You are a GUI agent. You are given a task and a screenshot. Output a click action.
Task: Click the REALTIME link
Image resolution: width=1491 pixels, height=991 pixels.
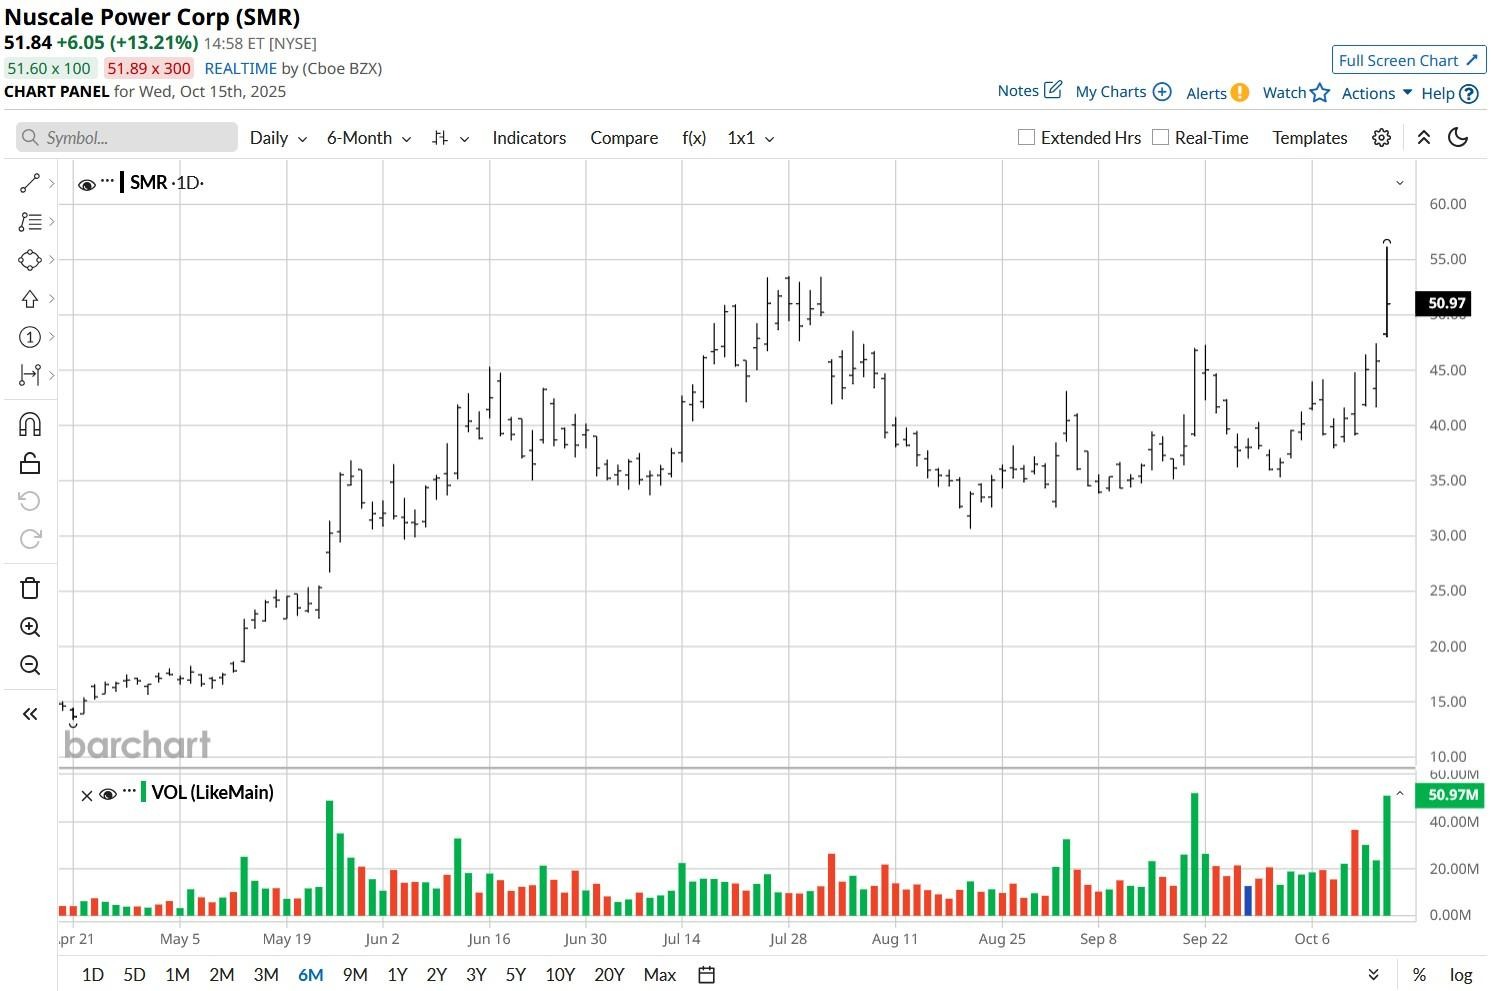(240, 69)
